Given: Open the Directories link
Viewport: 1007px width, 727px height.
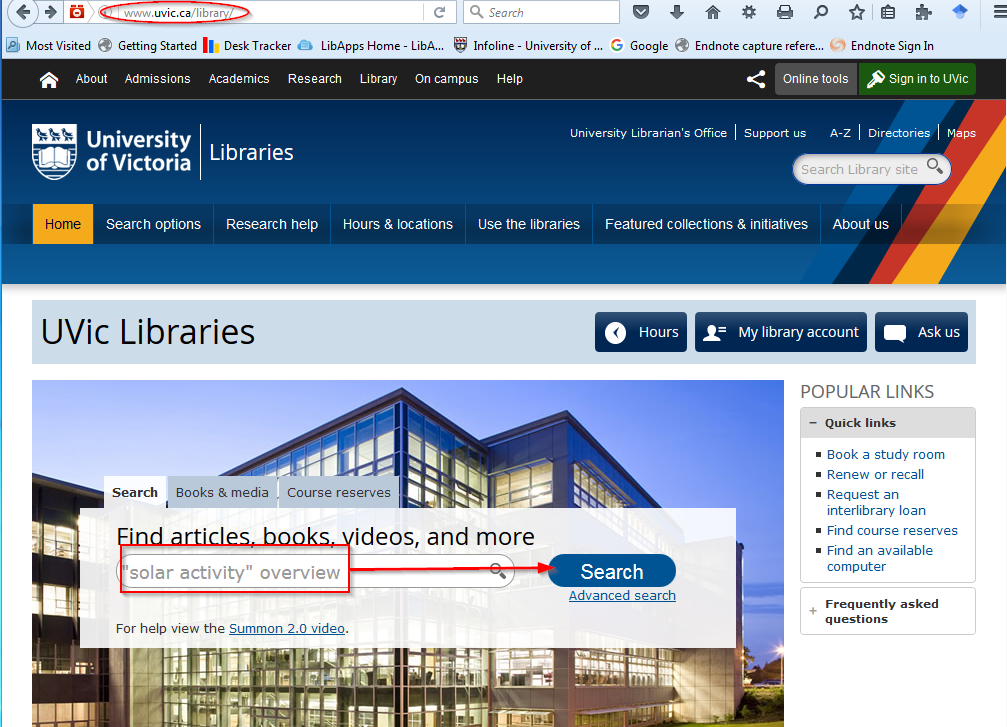Looking at the screenshot, I should 898,133.
